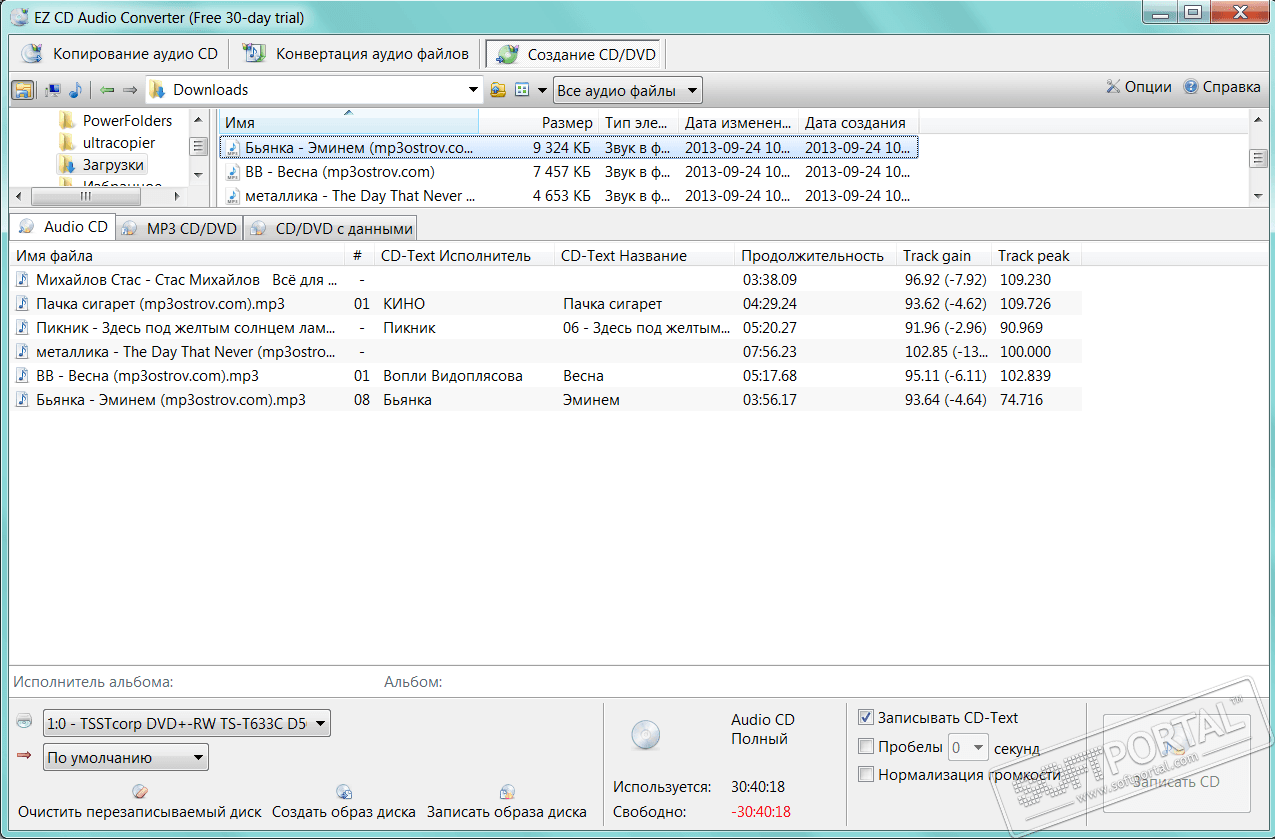
Task: Click the music icon of Пикник track row
Action: (23, 328)
